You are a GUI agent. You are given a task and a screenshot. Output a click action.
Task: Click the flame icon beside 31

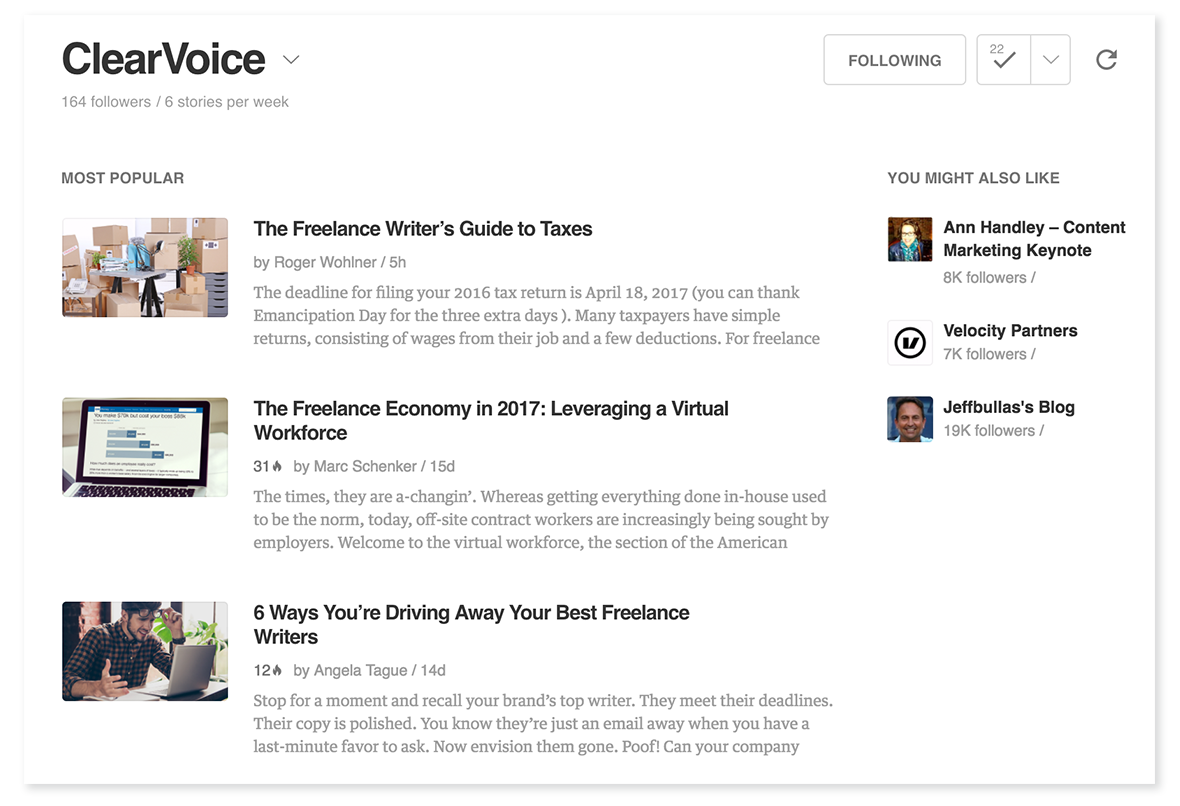click(277, 466)
